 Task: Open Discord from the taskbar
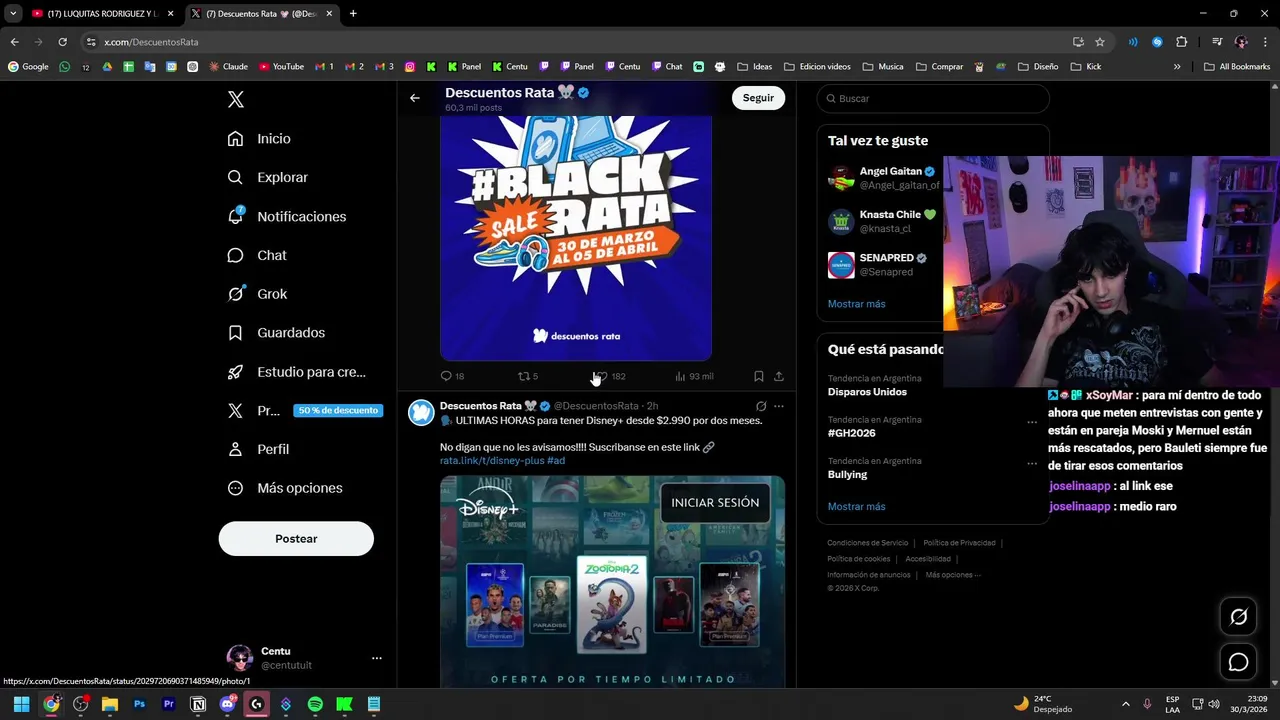coord(227,704)
